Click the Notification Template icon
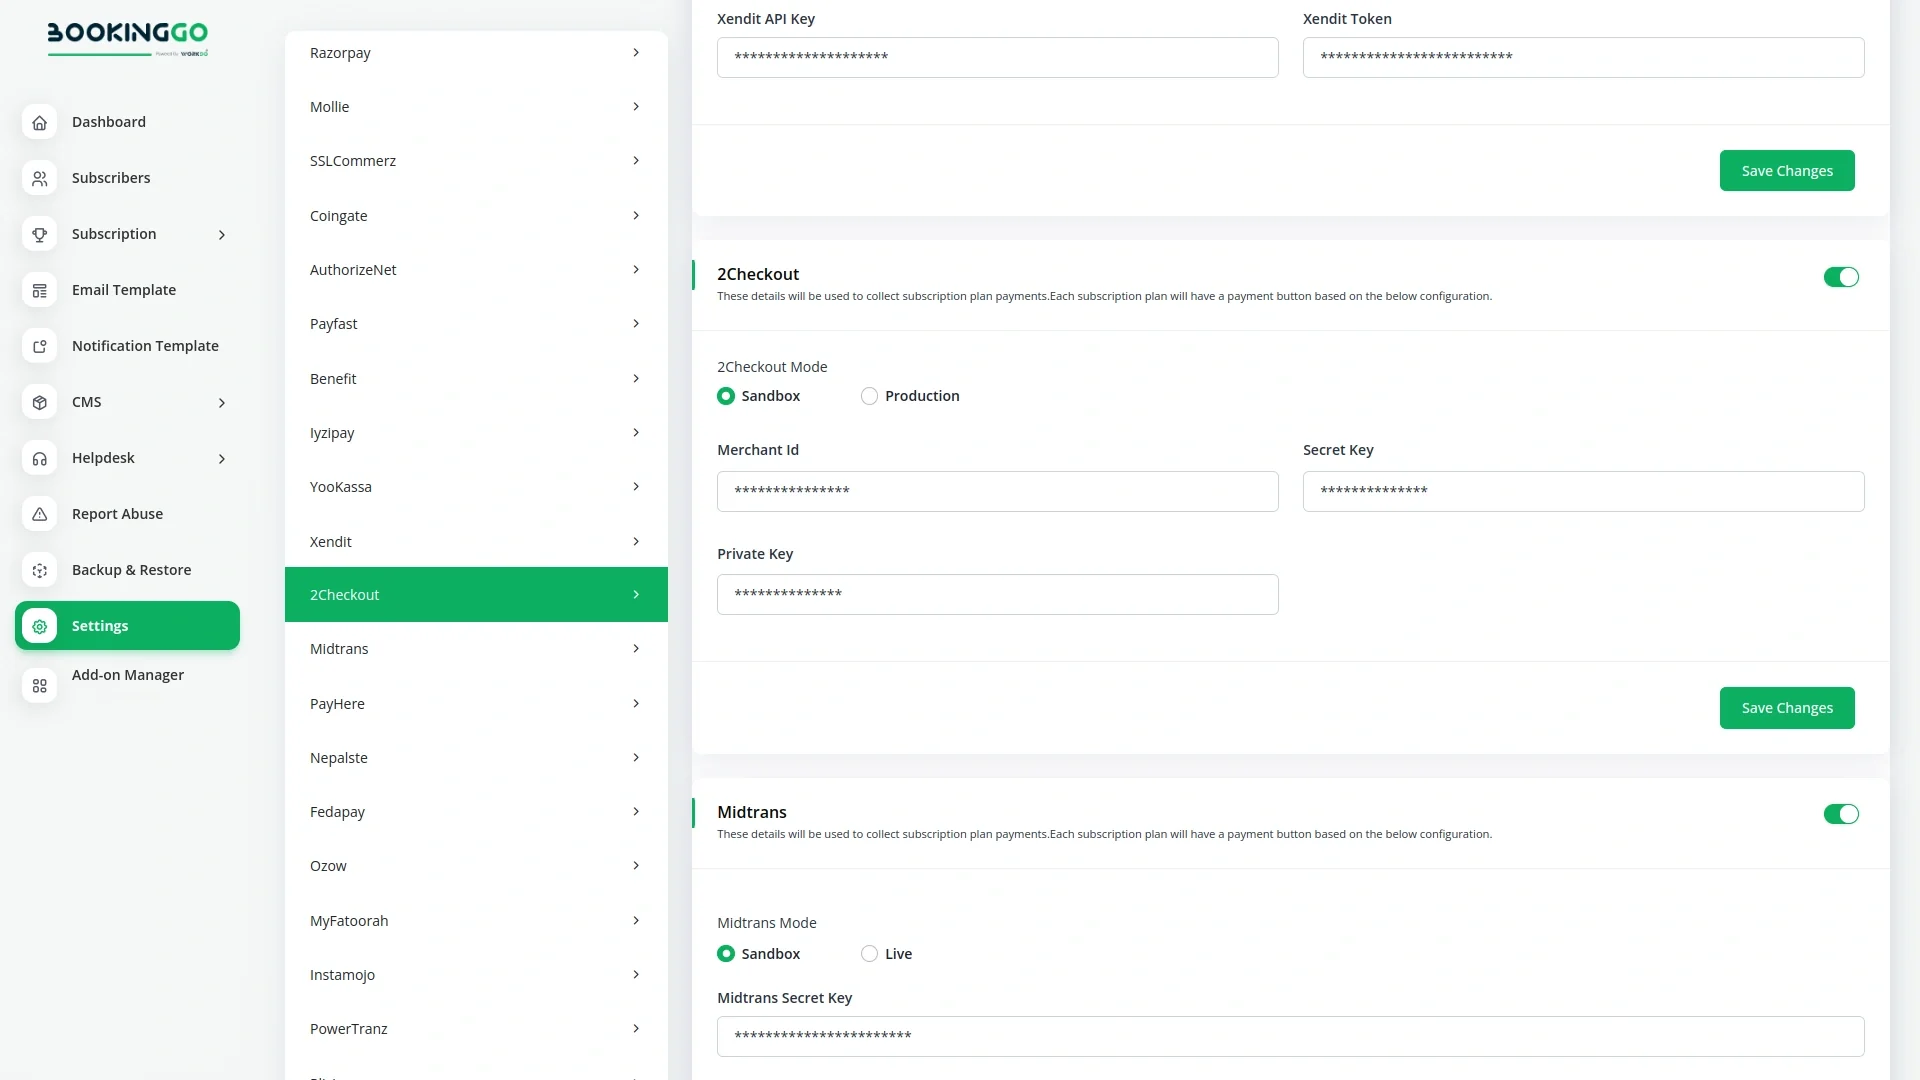This screenshot has width=1920, height=1080. (39, 346)
